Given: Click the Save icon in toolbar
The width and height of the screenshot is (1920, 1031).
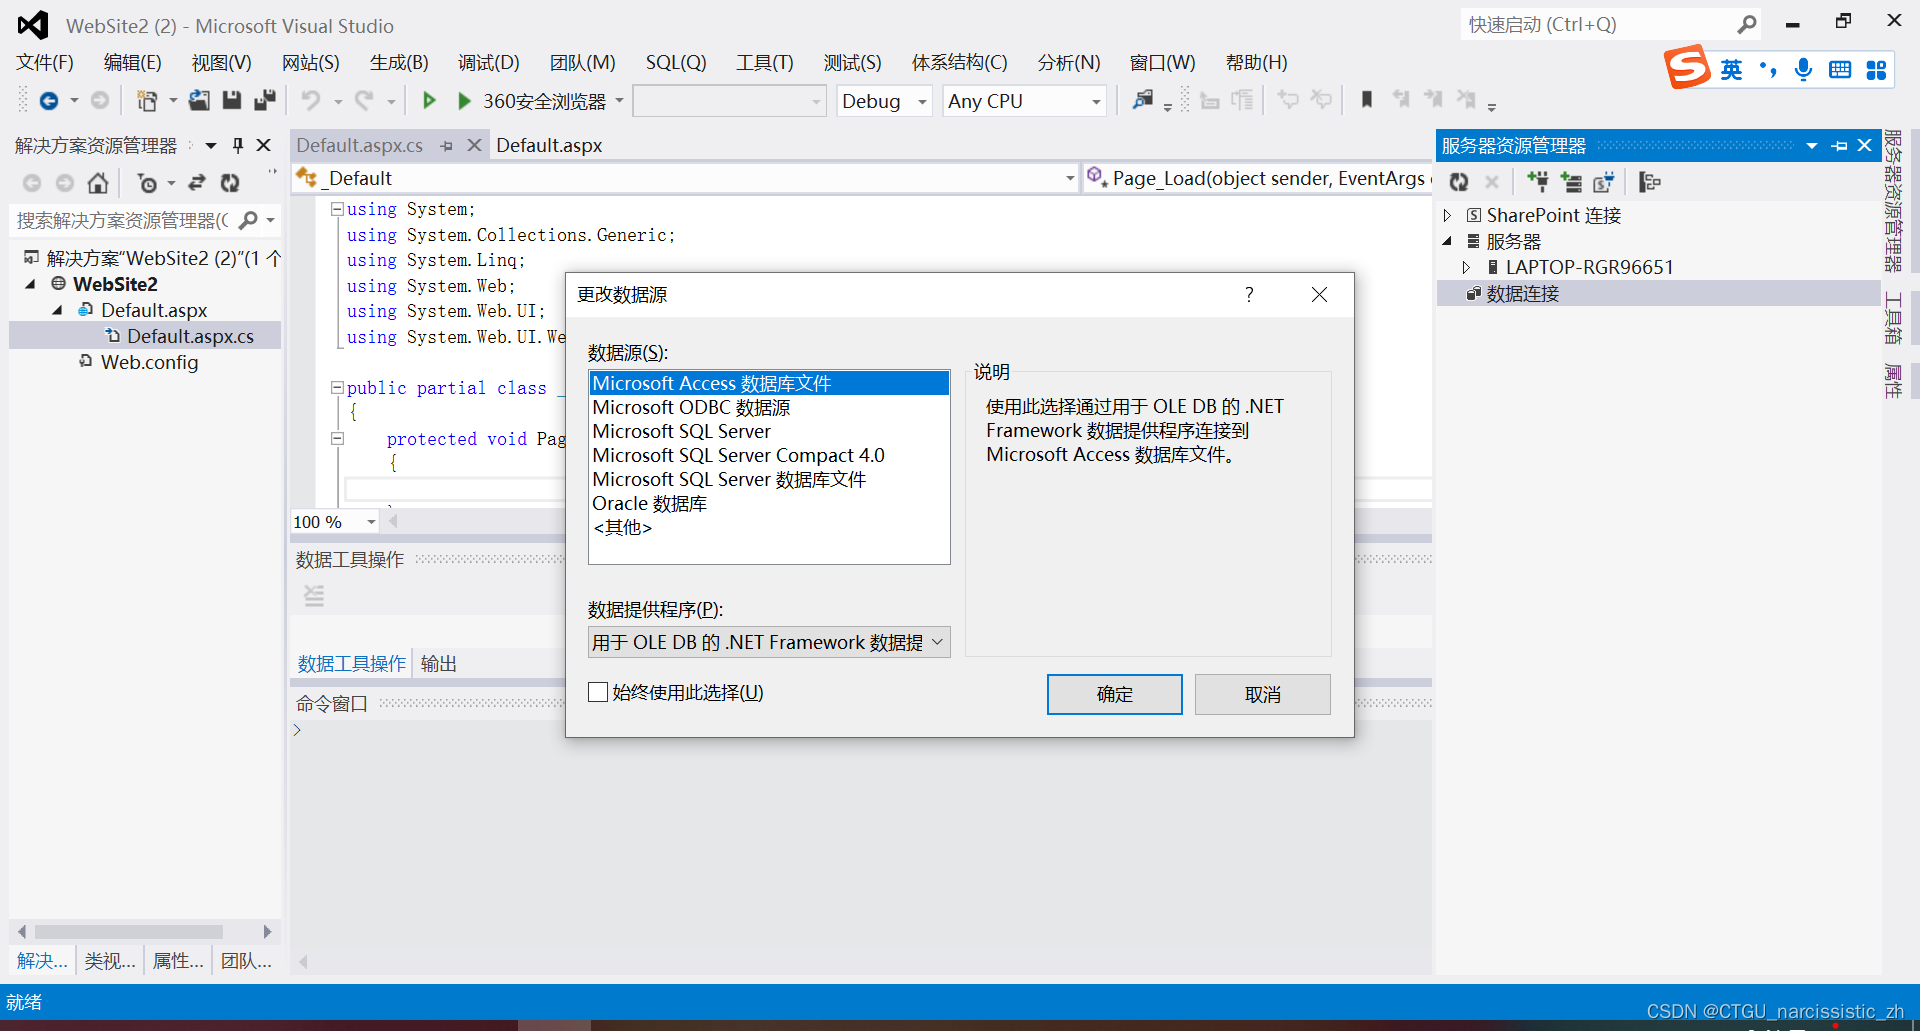Looking at the screenshot, I should coord(232,100).
